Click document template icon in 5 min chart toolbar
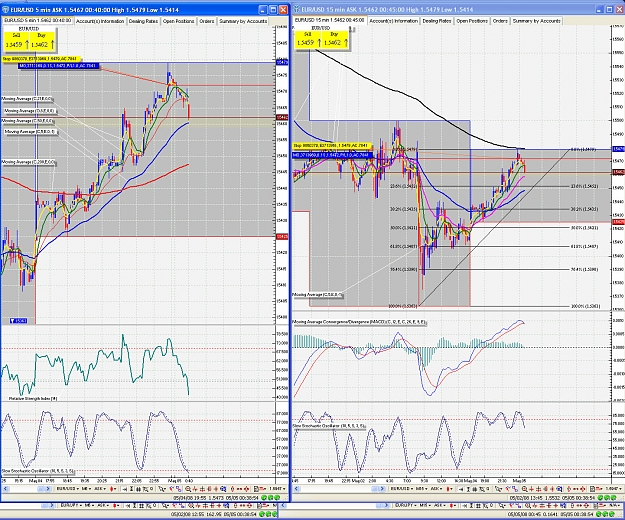625x520 pixels. click(256, 489)
